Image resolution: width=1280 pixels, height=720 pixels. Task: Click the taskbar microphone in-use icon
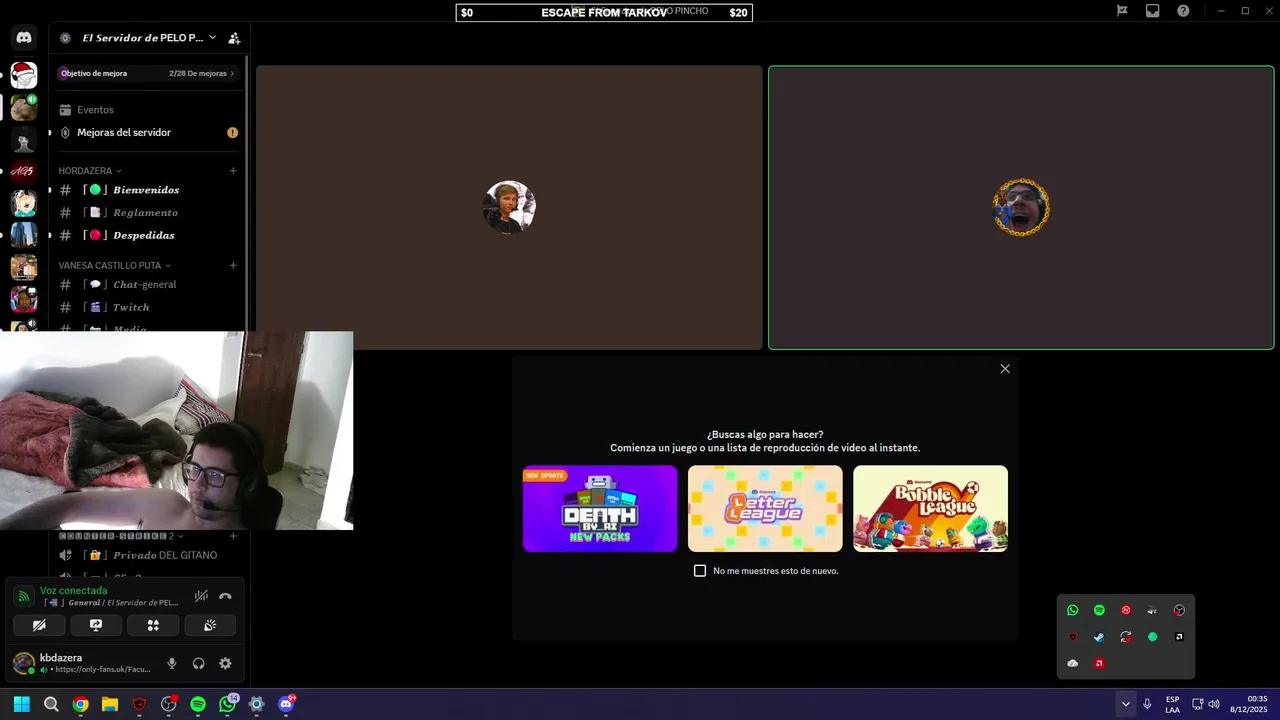(1147, 704)
